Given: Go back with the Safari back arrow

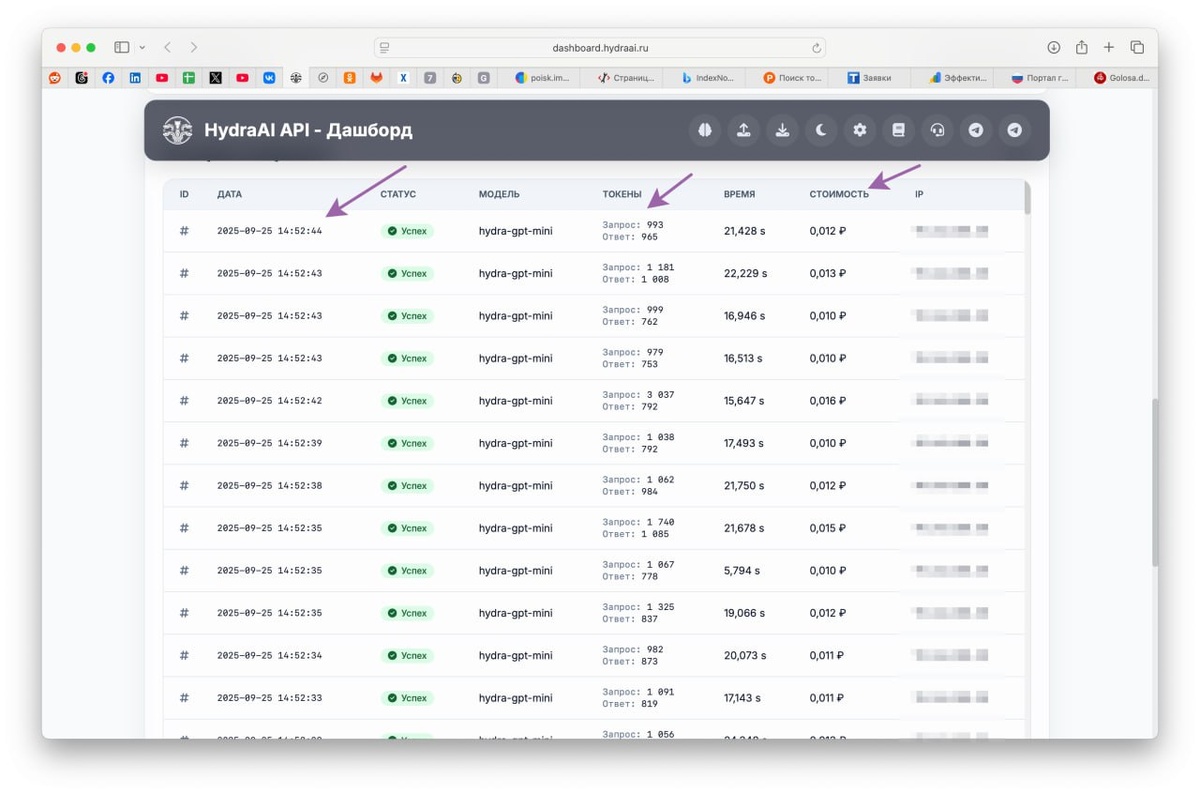Looking at the screenshot, I should coord(167,47).
